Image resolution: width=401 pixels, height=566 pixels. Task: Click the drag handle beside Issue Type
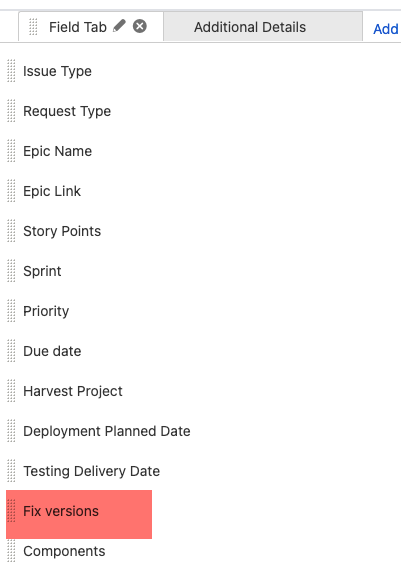11,71
